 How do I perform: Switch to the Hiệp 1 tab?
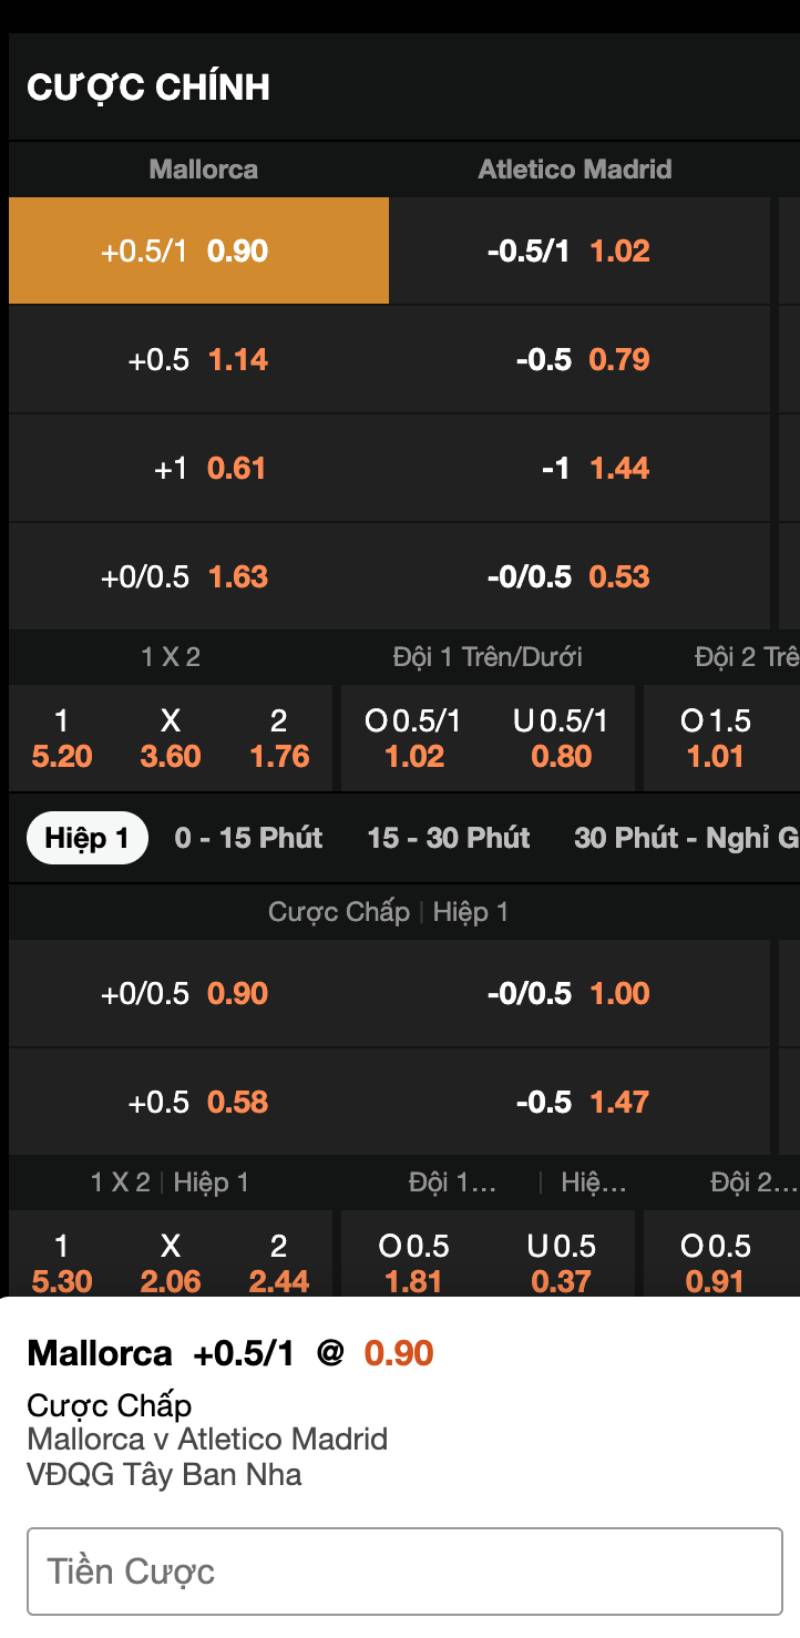[x=87, y=837]
